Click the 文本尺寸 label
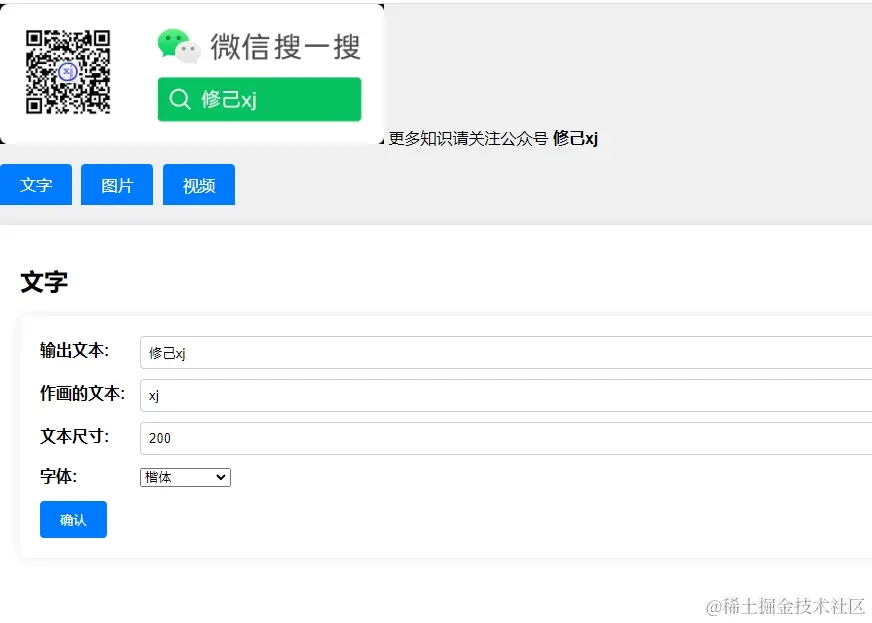The height and width of the screenshot is (623, 872). (75, 436)
